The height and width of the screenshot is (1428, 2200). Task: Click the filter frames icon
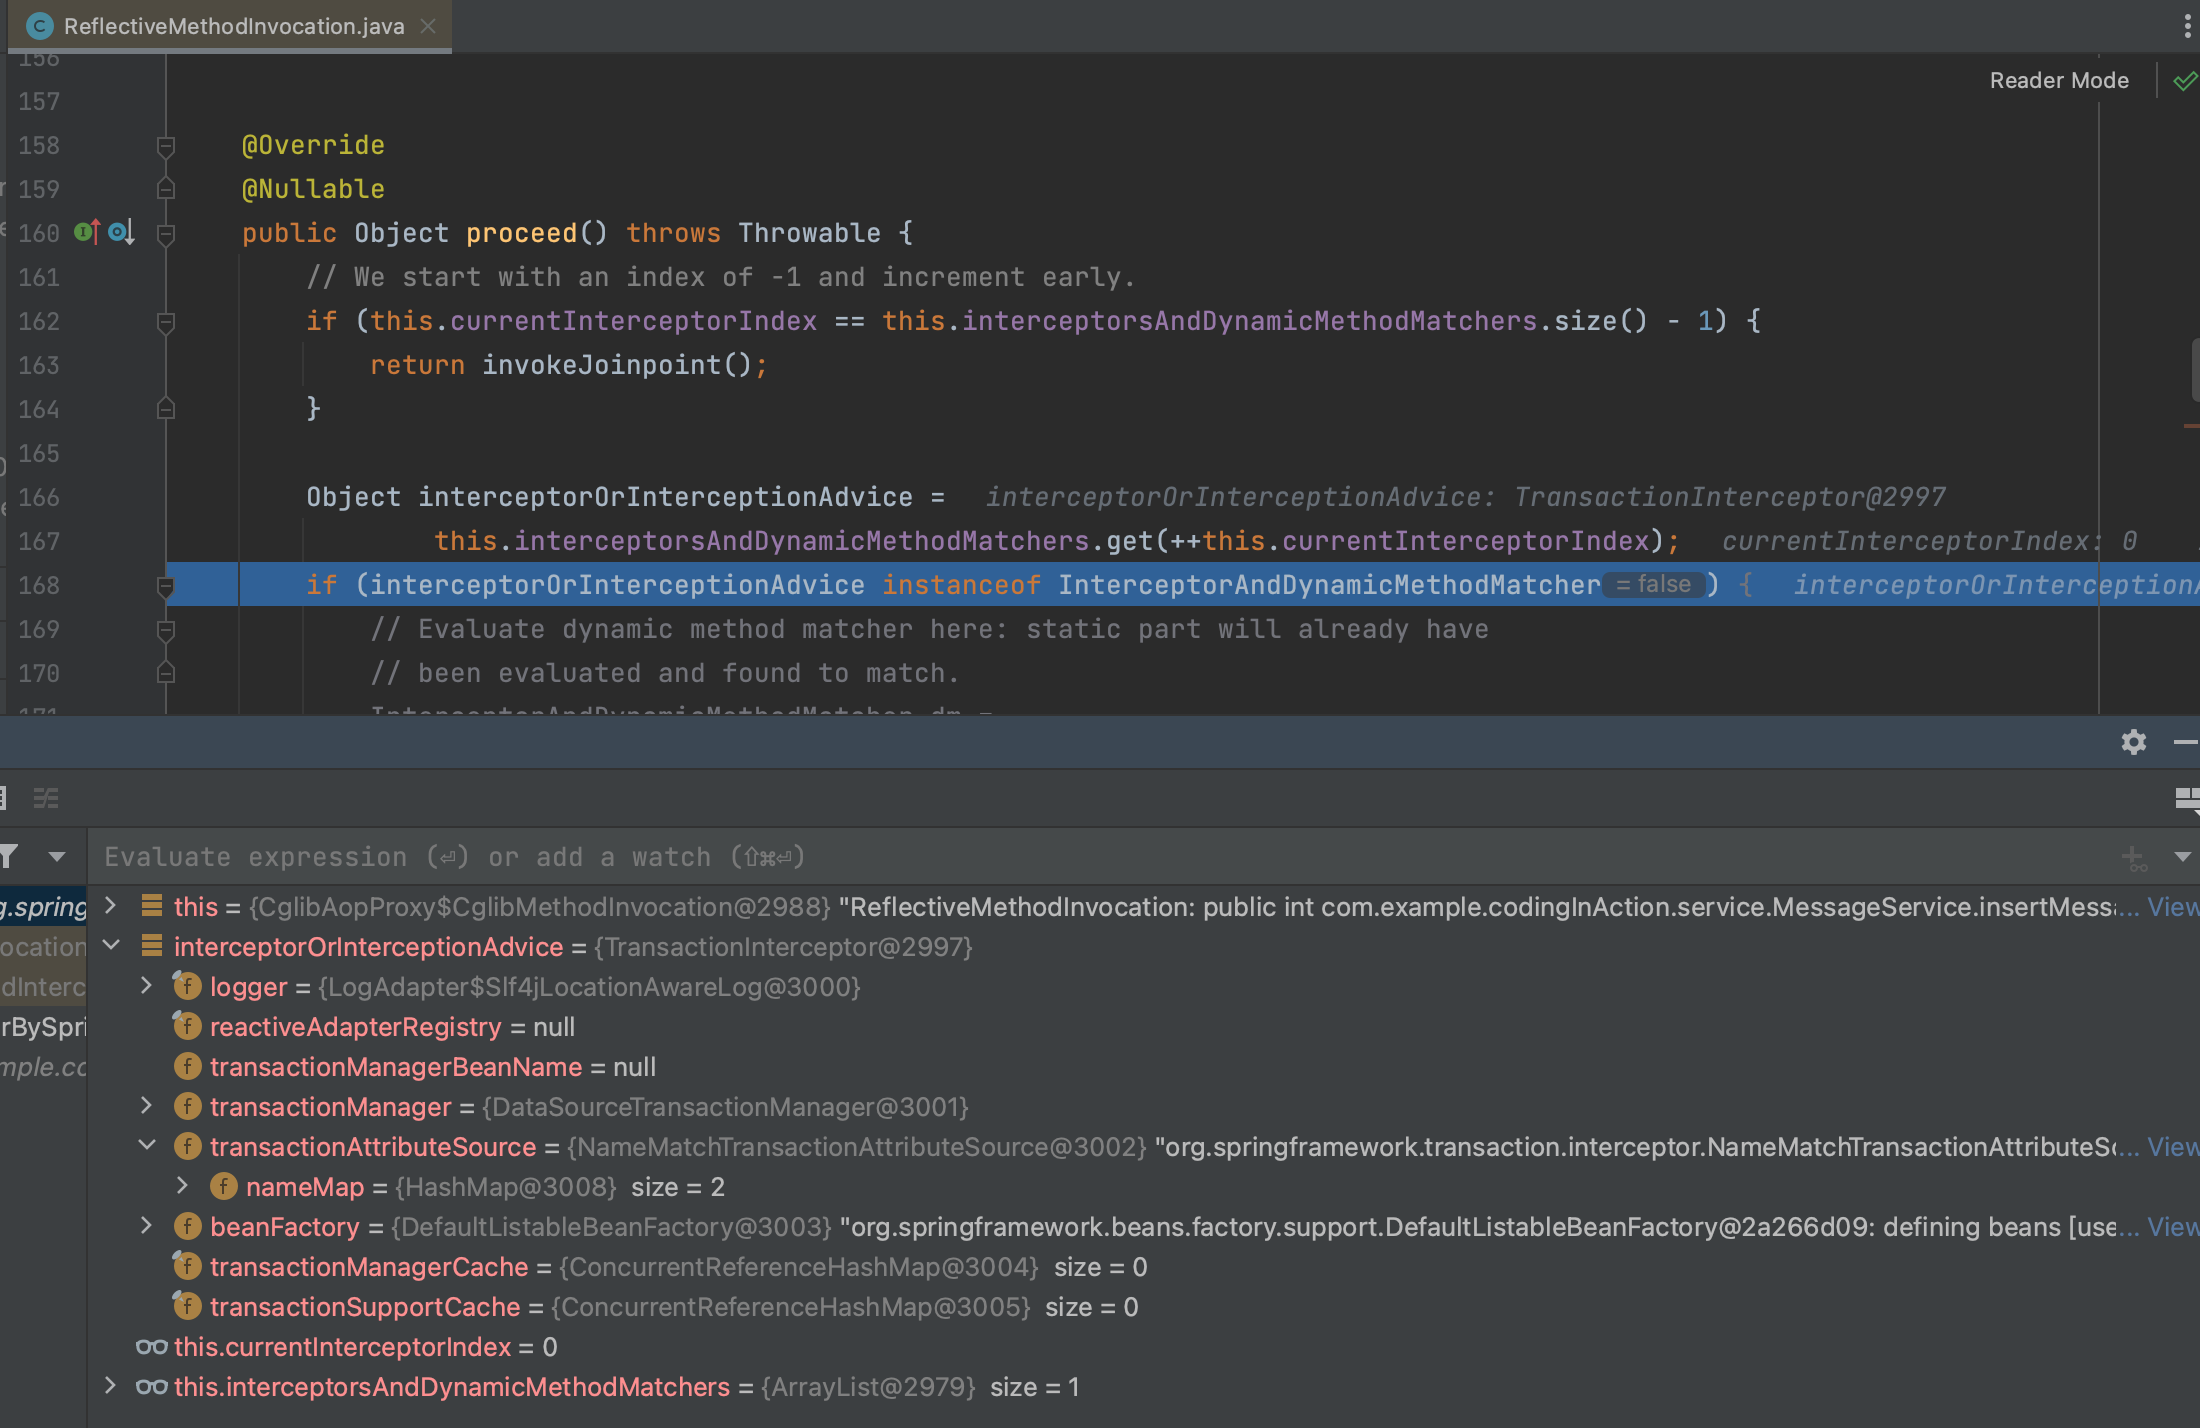click(10, 857)
